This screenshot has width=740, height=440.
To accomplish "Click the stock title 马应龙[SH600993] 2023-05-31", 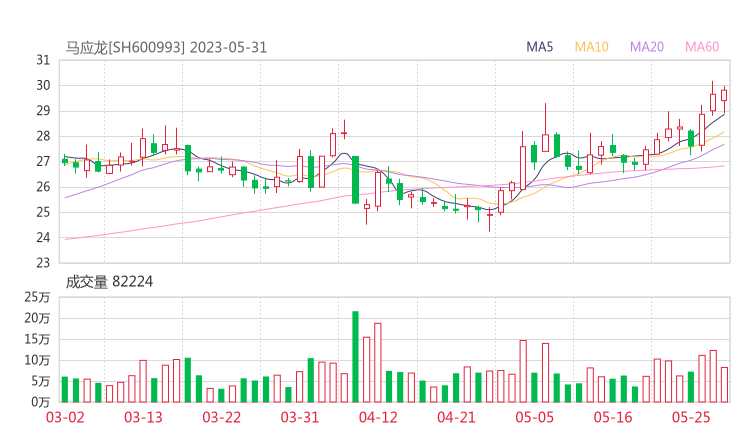I will (x=166, y=47).
